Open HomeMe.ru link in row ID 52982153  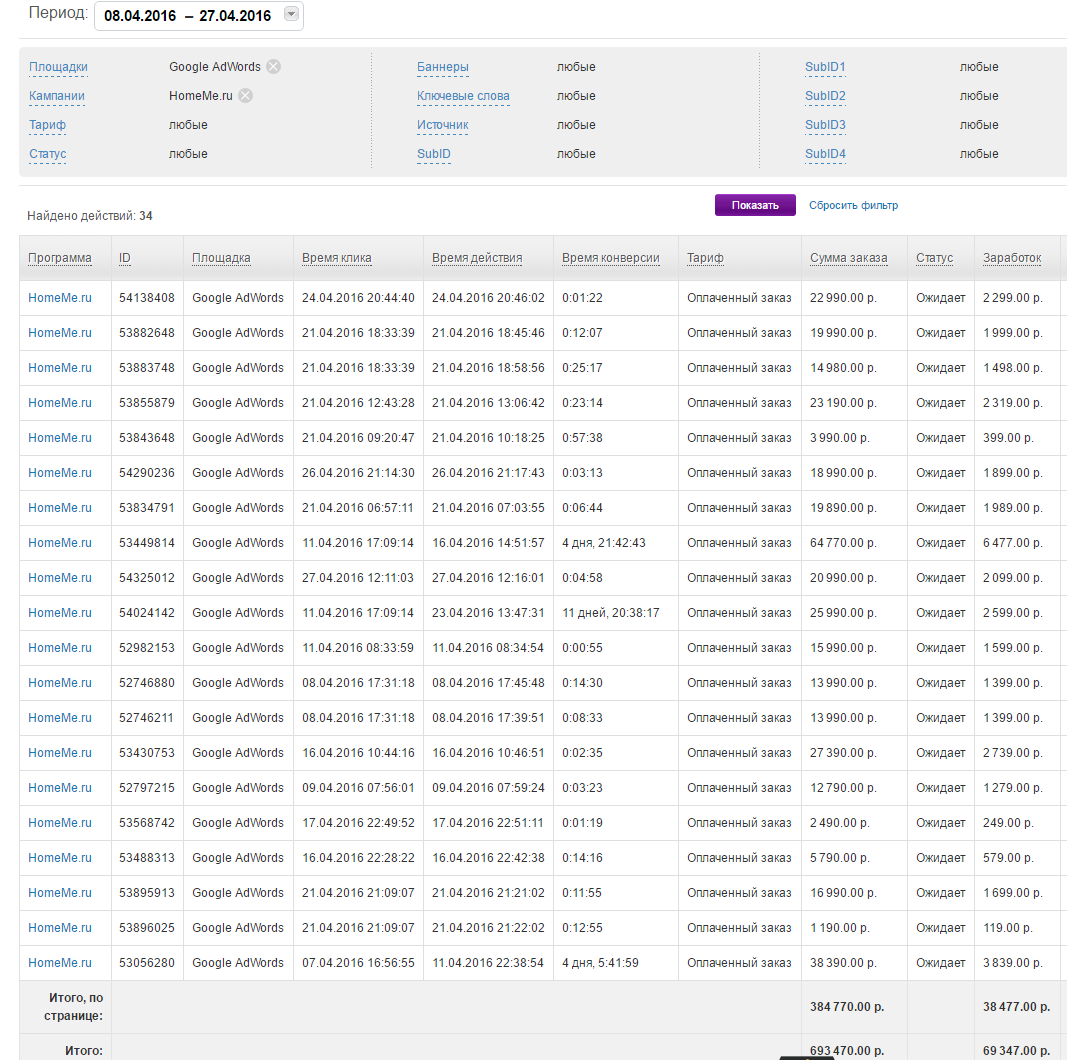(x=60, y=648)
